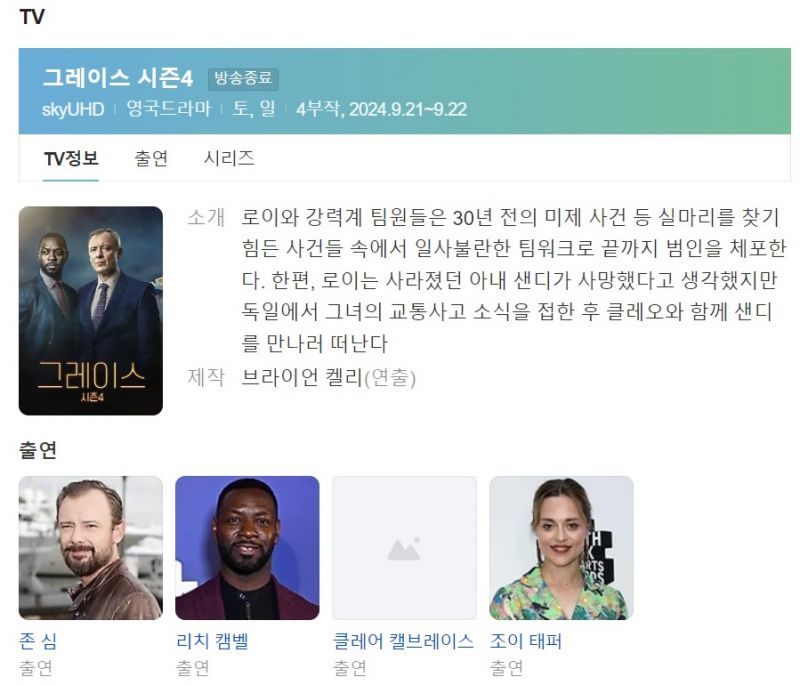Open 조이 태퍼's profile photo

pyautogui.click(x=561, y=548)
